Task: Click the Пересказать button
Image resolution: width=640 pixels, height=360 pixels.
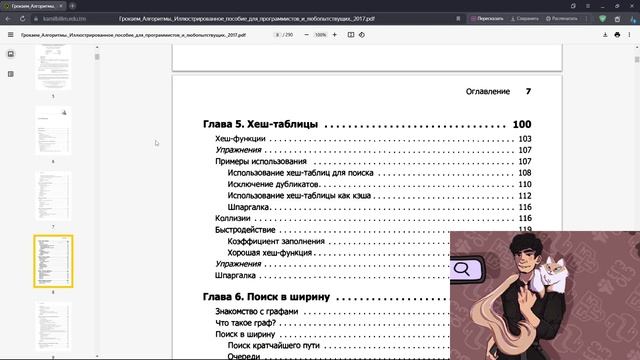Action: 487,19
